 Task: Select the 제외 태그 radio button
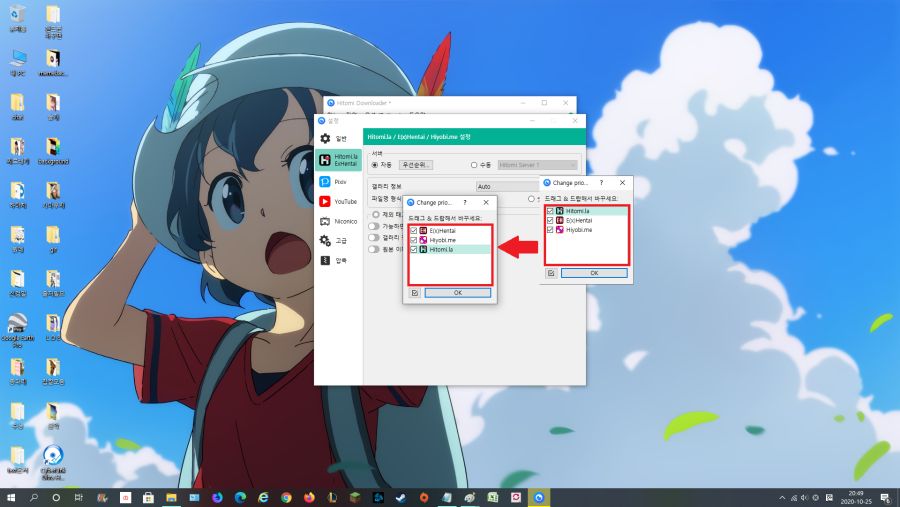[376, 214]
